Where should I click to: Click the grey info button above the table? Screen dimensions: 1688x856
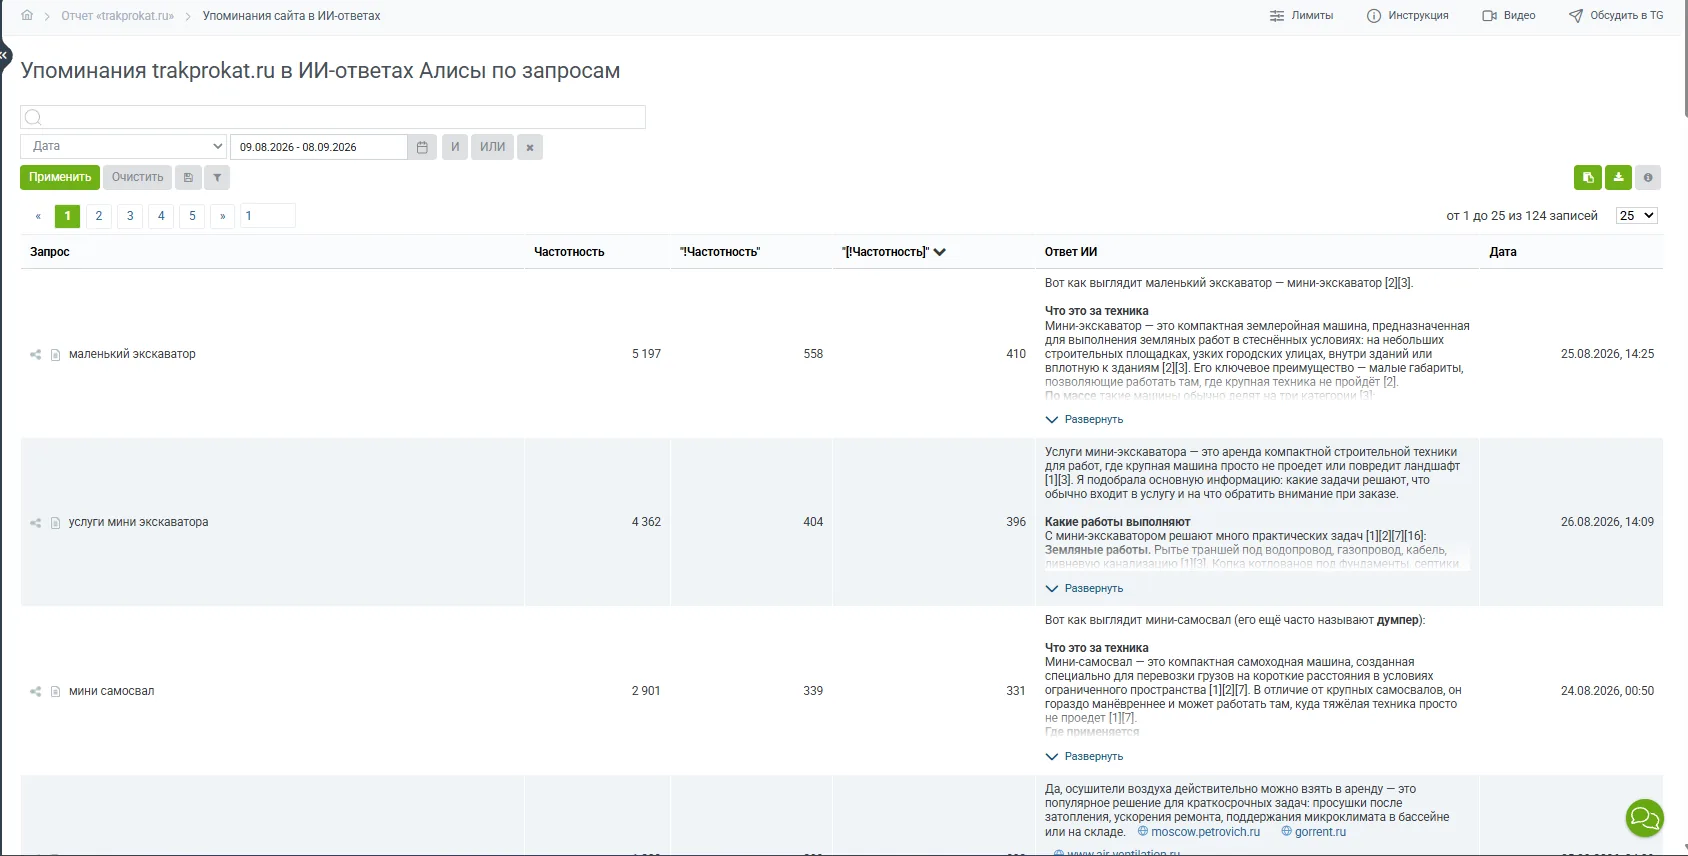point(1648,177)
